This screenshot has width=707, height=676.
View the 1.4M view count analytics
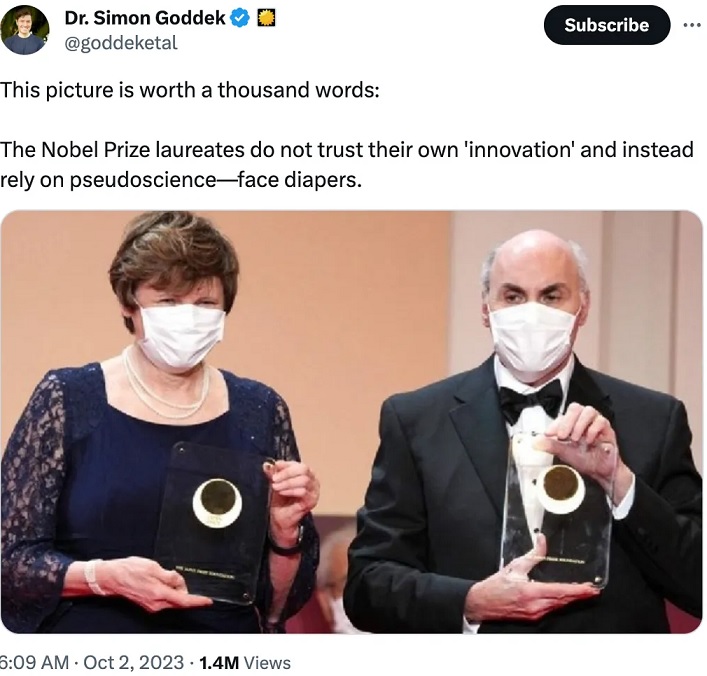pyautogui.click(x=219, y=663)
